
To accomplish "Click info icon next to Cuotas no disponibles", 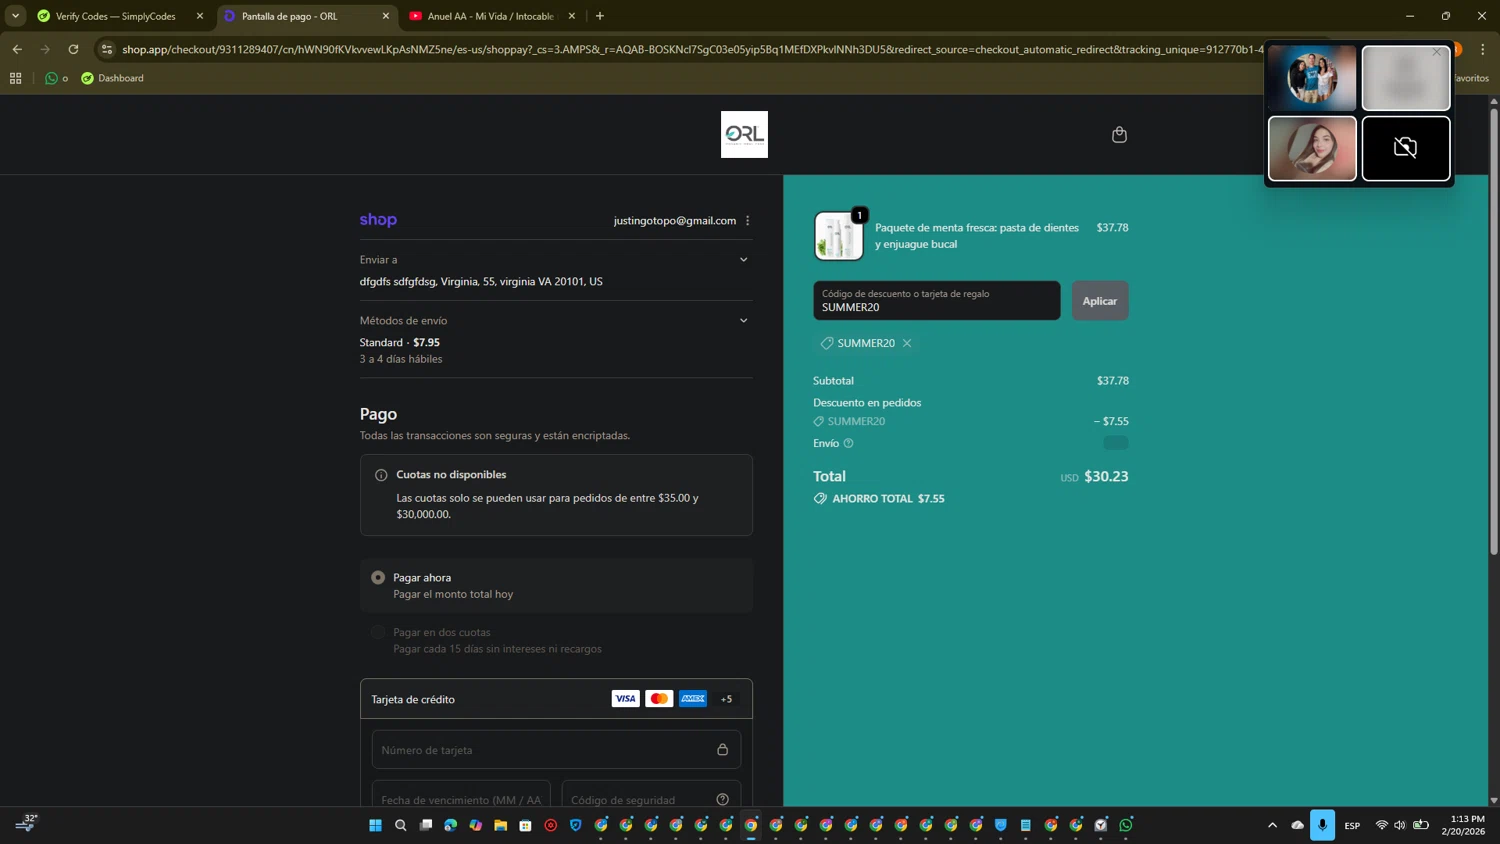I will pyautogui.click(x=381, y=475).
